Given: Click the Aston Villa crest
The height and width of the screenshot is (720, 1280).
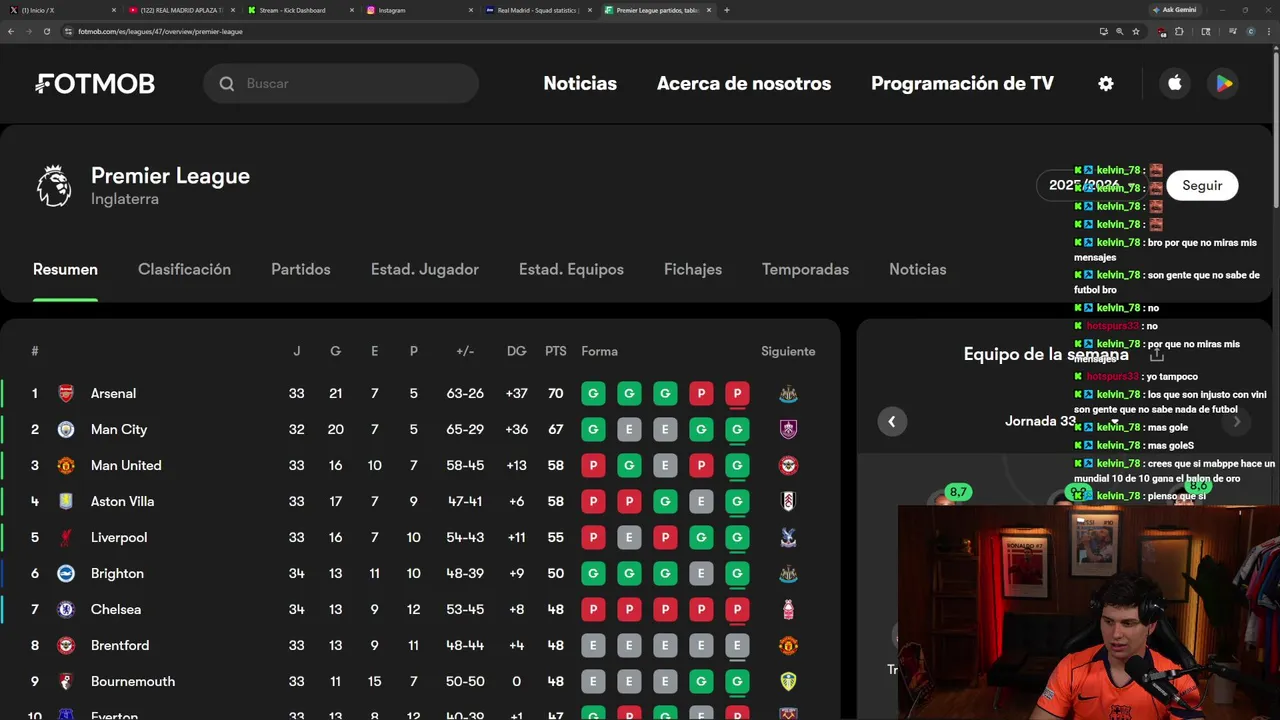Looking at the screenshot, I should click(66, 502).
